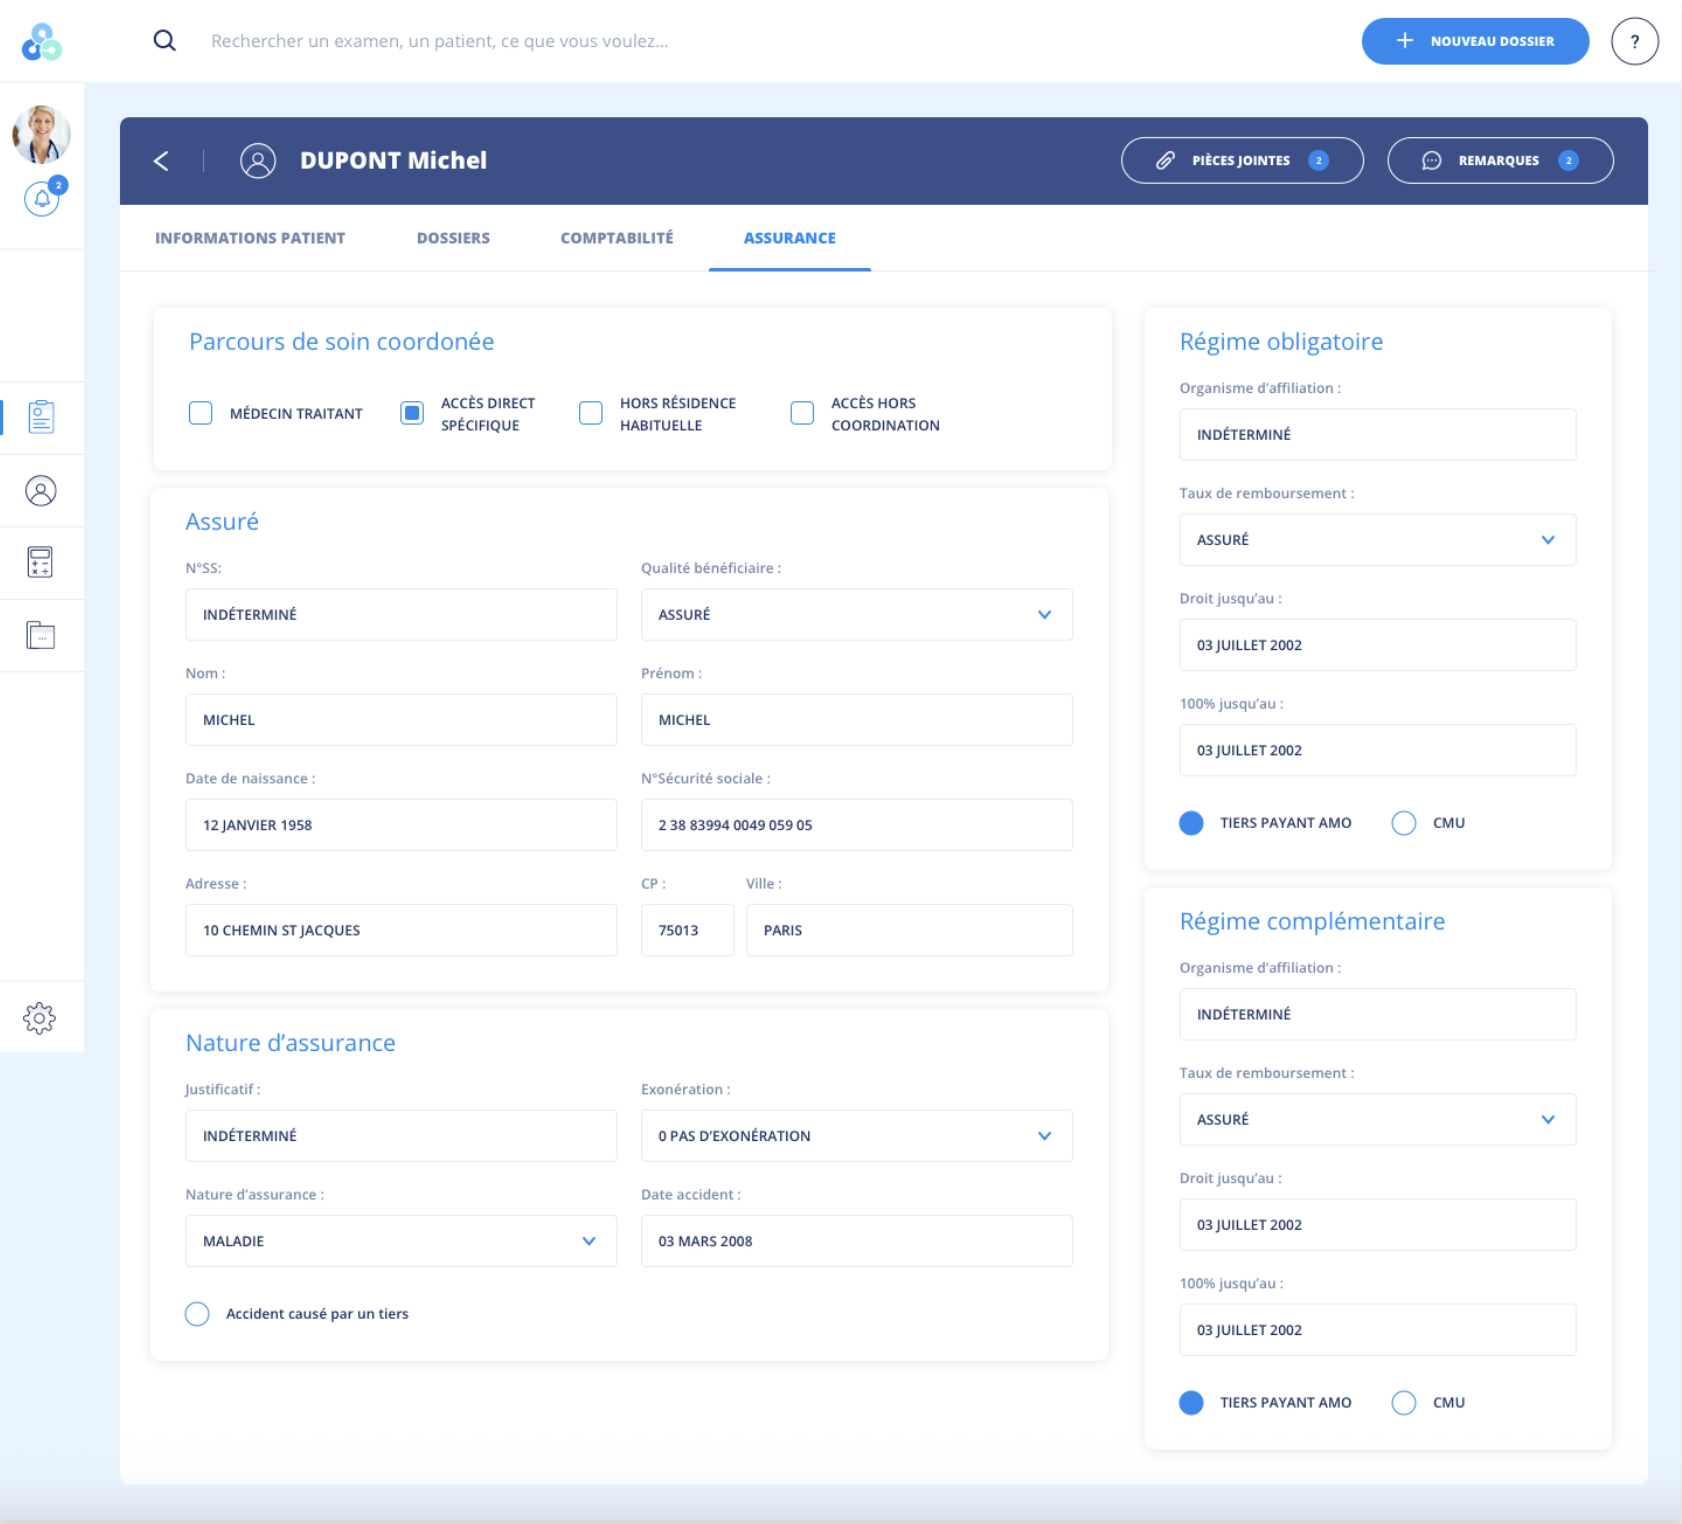The width and height of the screenshot is (1682, 1524).
Task: Open the Exonération dropdown
Action: pyautogui.click(x=1044, y=1136)
